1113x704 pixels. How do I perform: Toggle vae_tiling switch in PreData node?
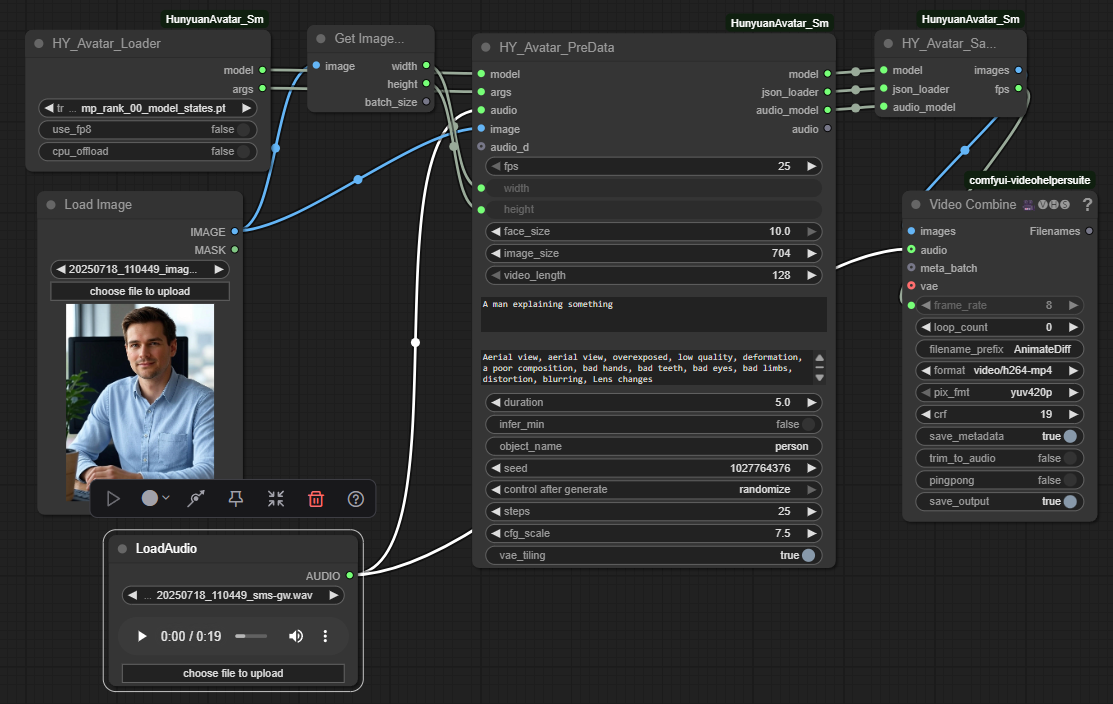point(807,555)
